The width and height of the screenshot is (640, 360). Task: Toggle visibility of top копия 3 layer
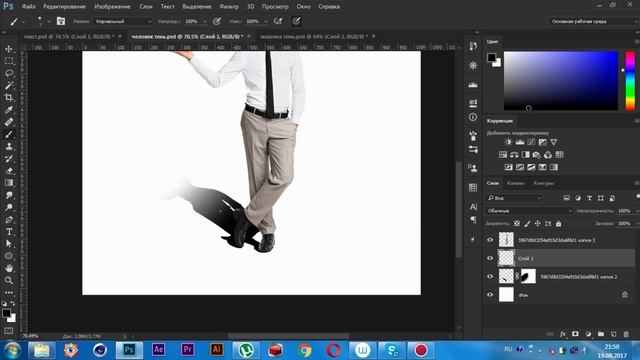[490, 240]
